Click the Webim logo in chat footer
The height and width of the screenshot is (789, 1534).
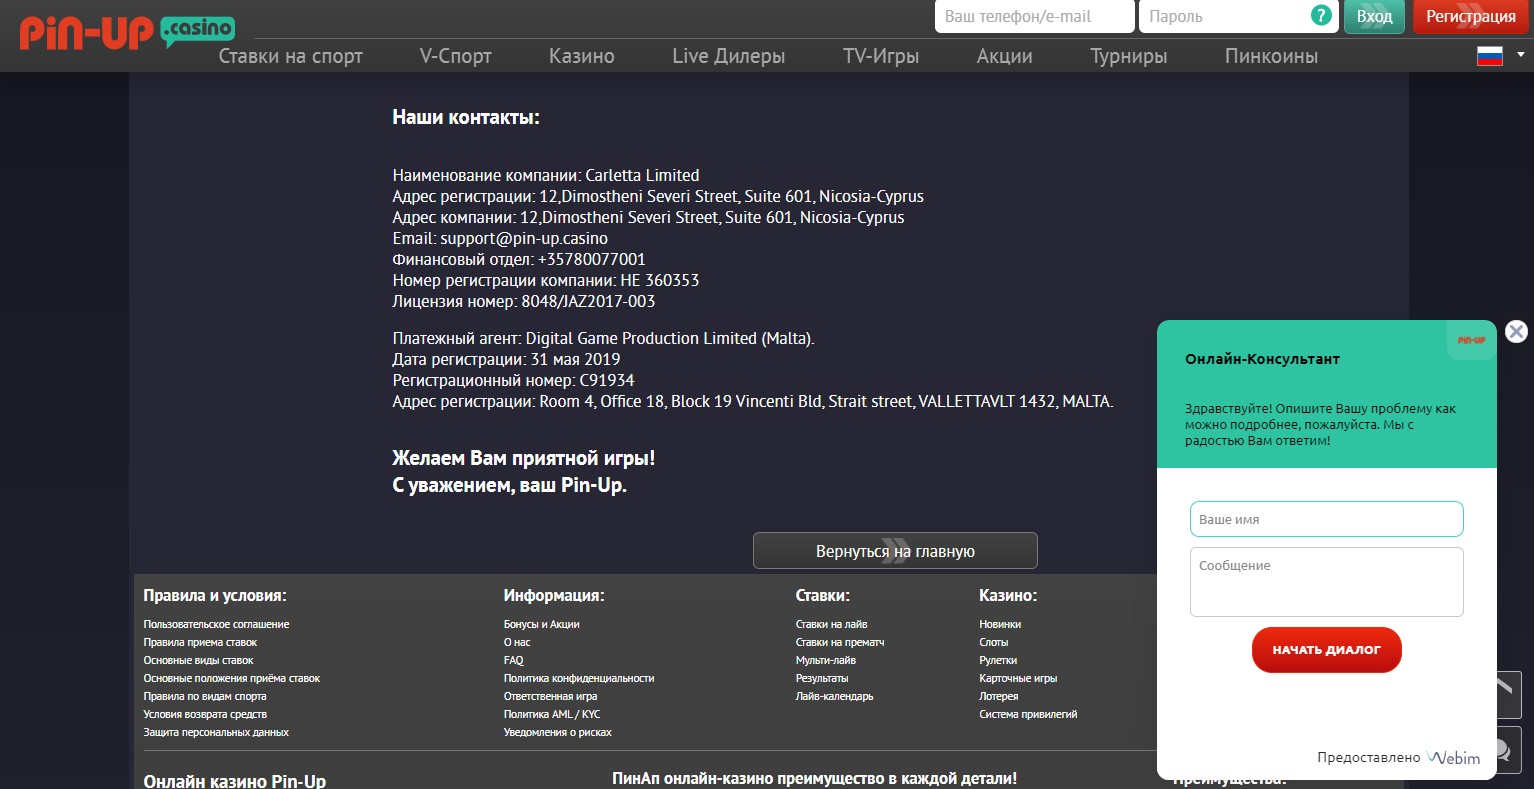point(1454,758)
